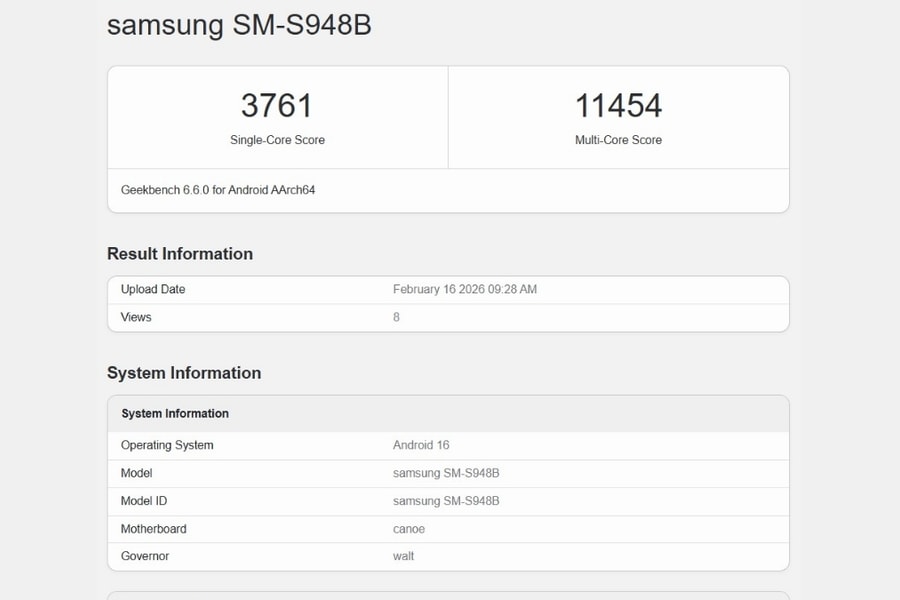Click the February 16 2026 upload date value
The image size is (900, 600).
tap(465, 289)
